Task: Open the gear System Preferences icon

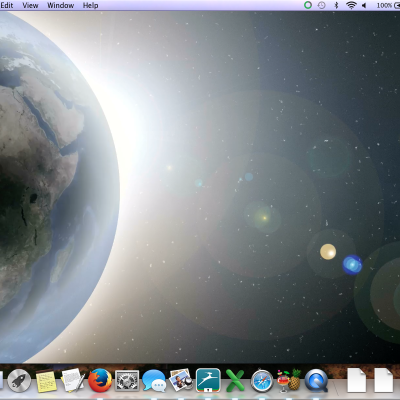Action: 127,381
